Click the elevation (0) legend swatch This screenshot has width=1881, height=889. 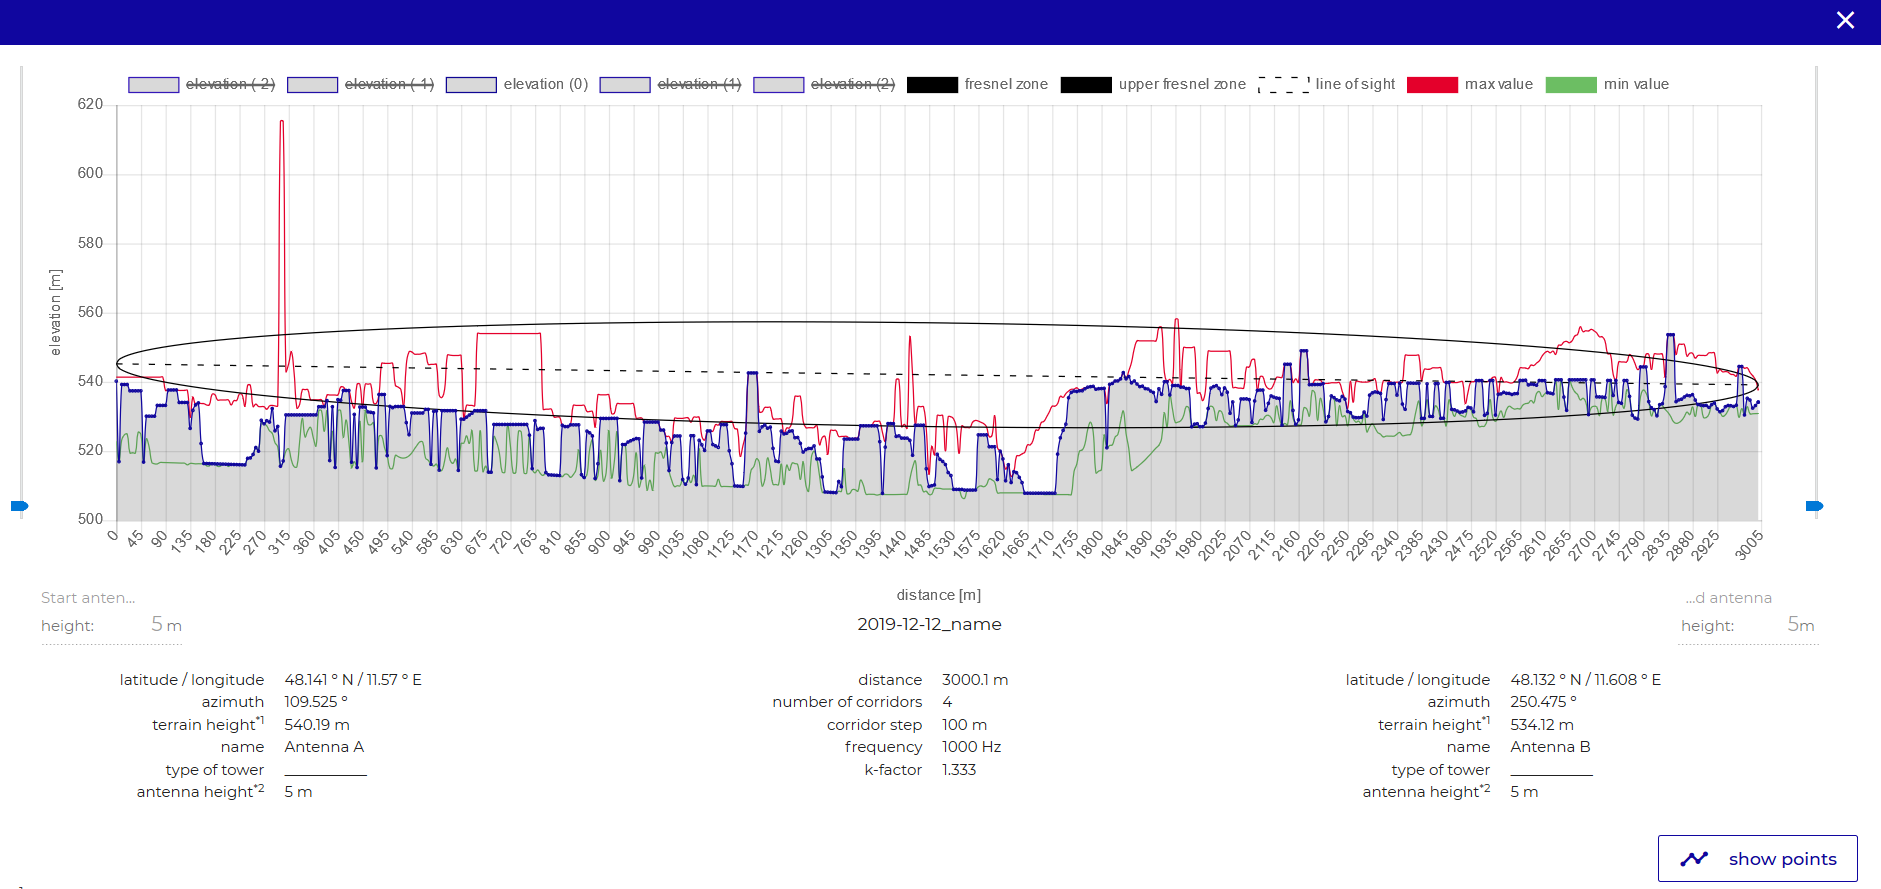point(471,85)
